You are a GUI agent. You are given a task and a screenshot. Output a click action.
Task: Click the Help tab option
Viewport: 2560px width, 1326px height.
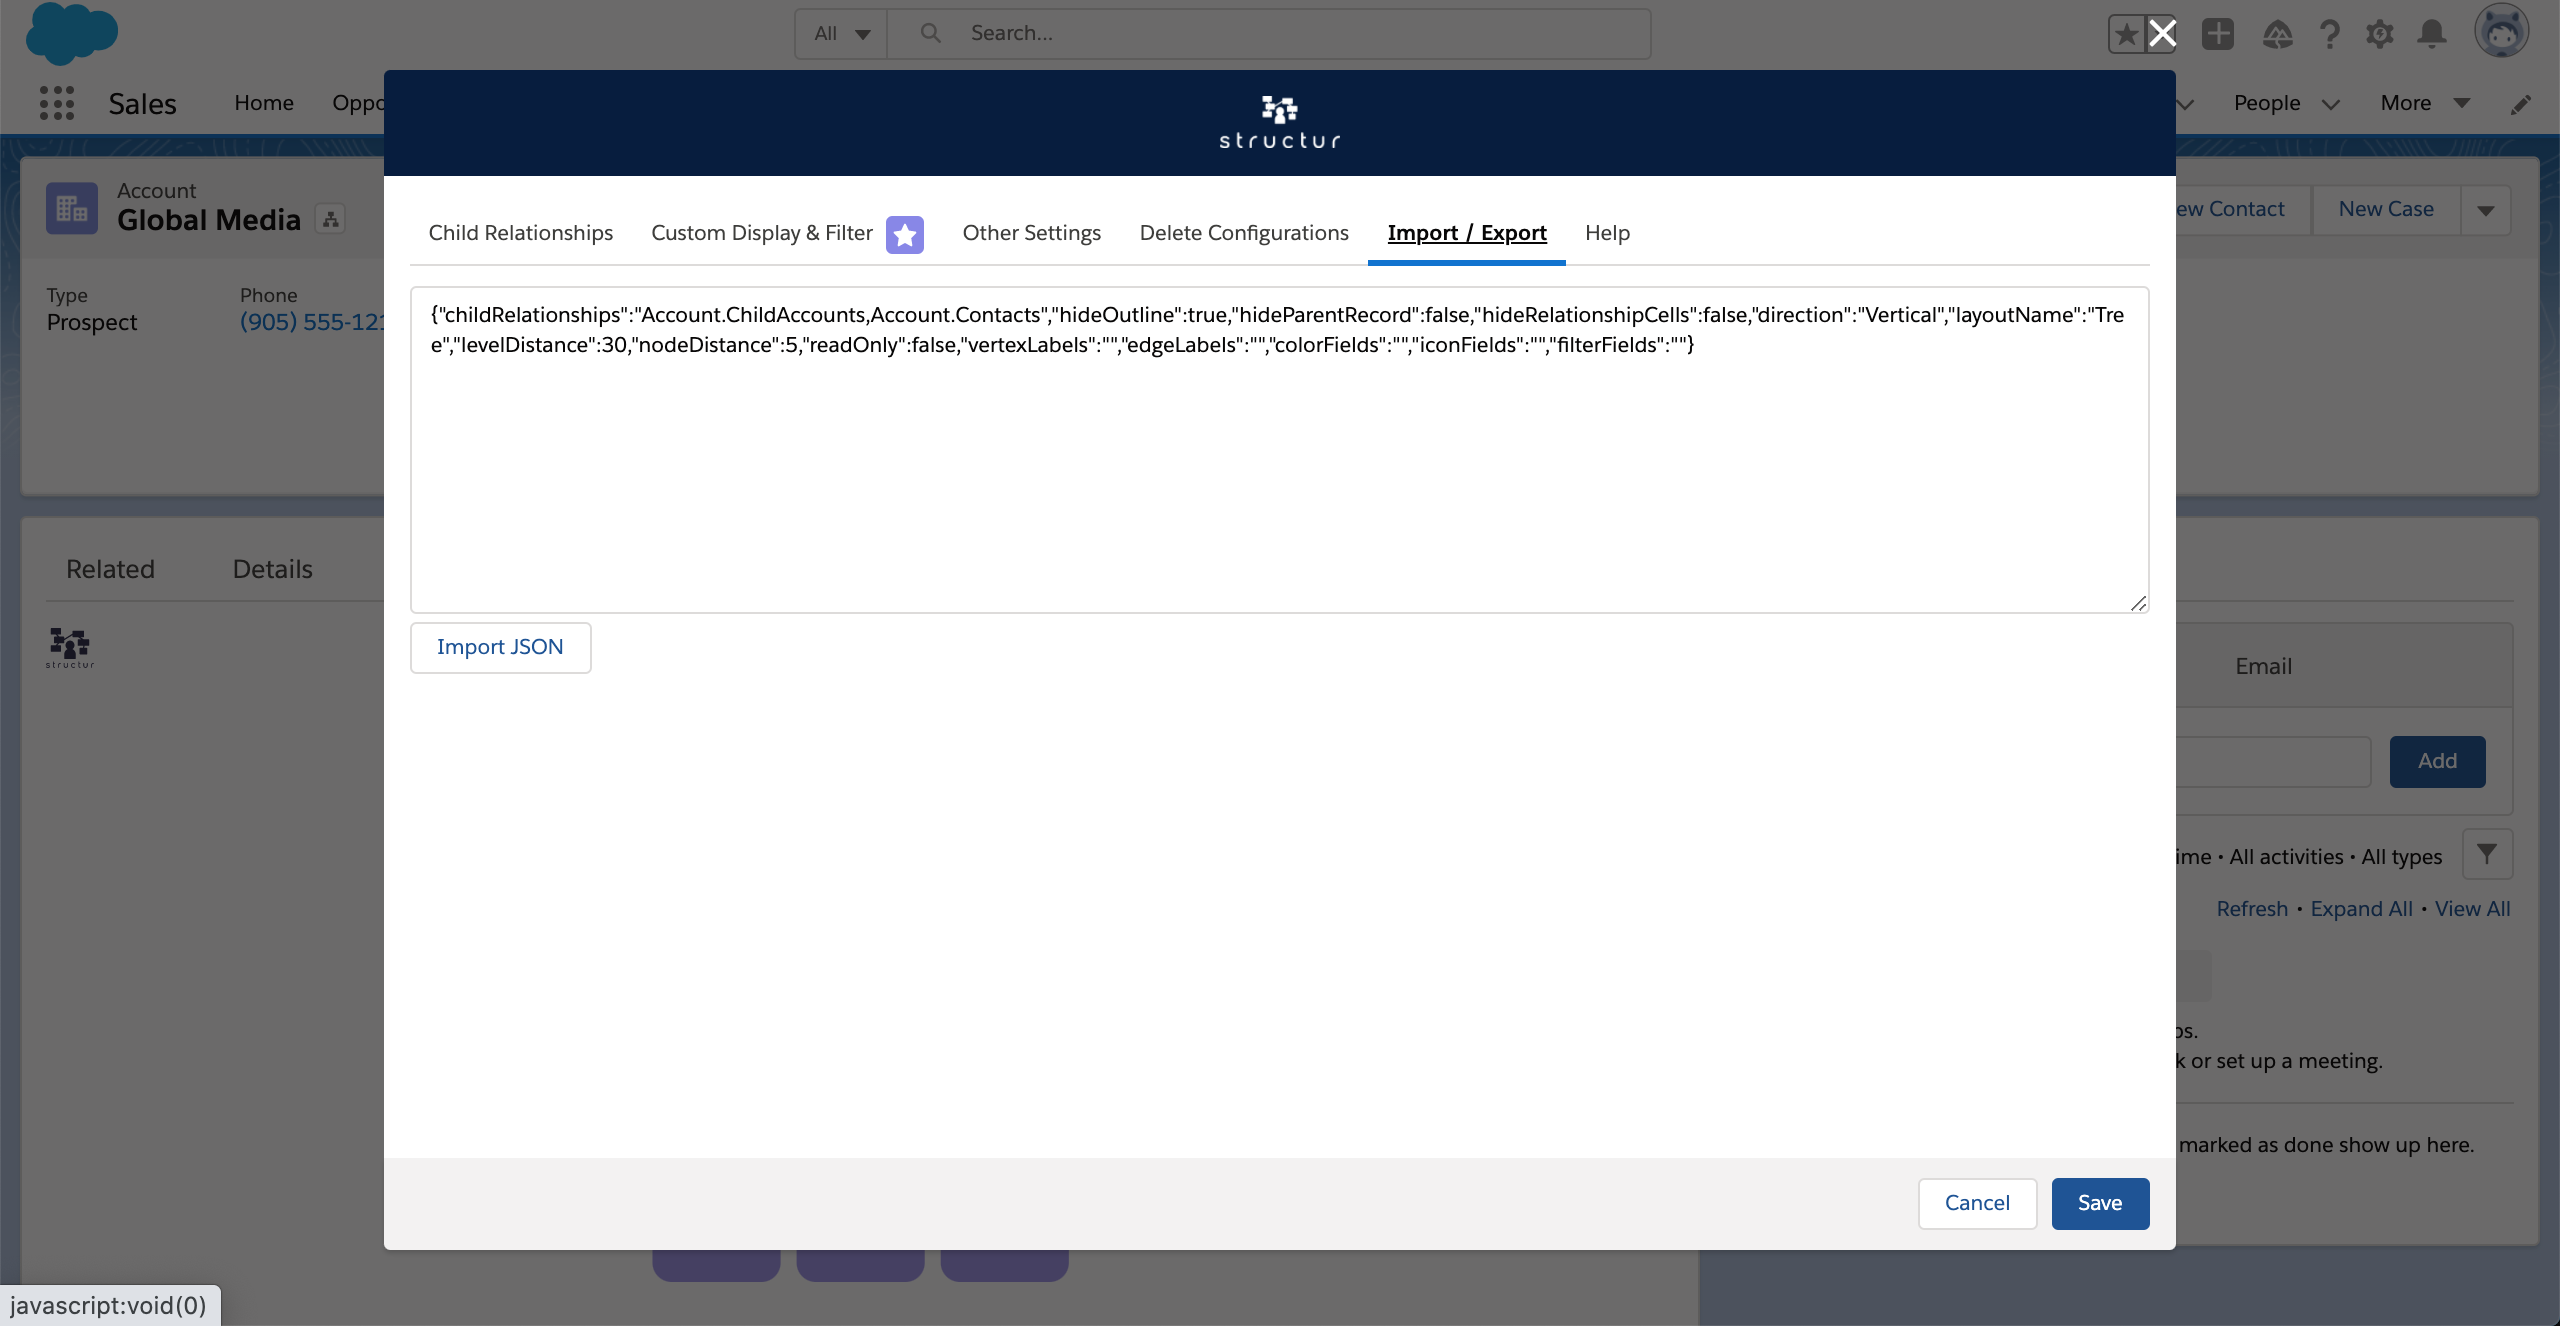pyautogui.click(x=1606, y=233)
